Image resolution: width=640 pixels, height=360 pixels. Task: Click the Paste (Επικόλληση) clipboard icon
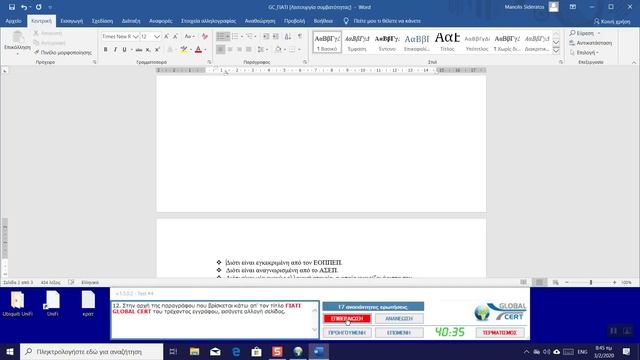[17, 37]
